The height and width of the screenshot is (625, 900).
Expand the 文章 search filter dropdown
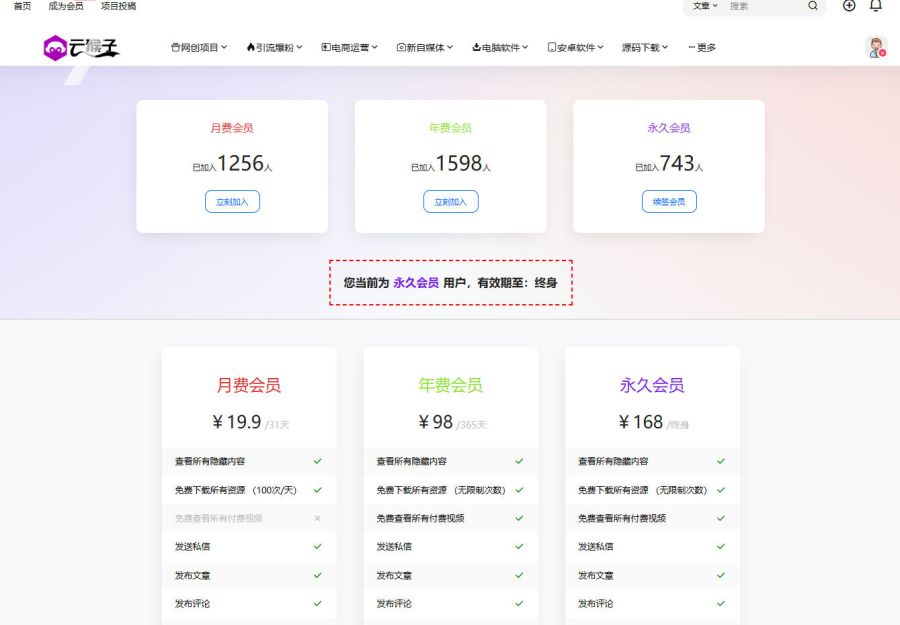pos(705,7)
